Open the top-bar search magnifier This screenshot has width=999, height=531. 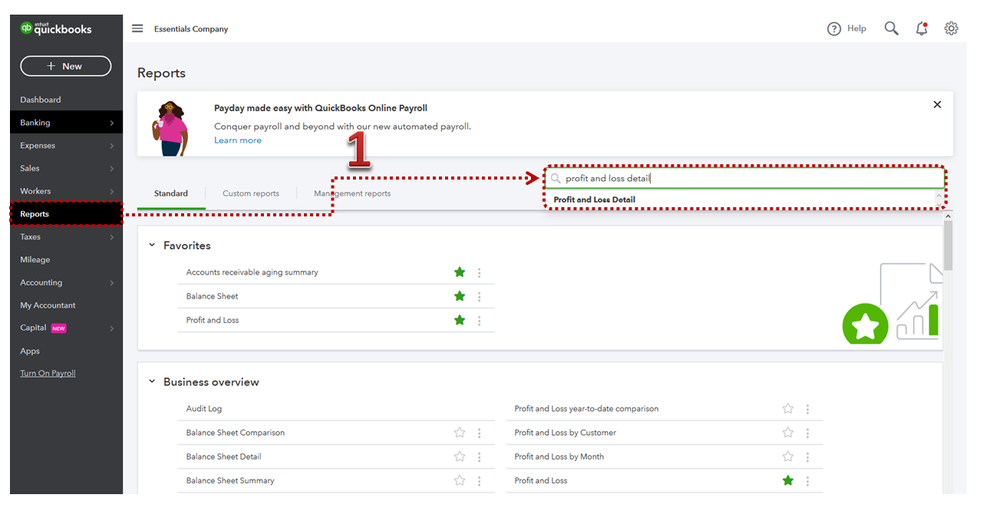tap(891, 29)
